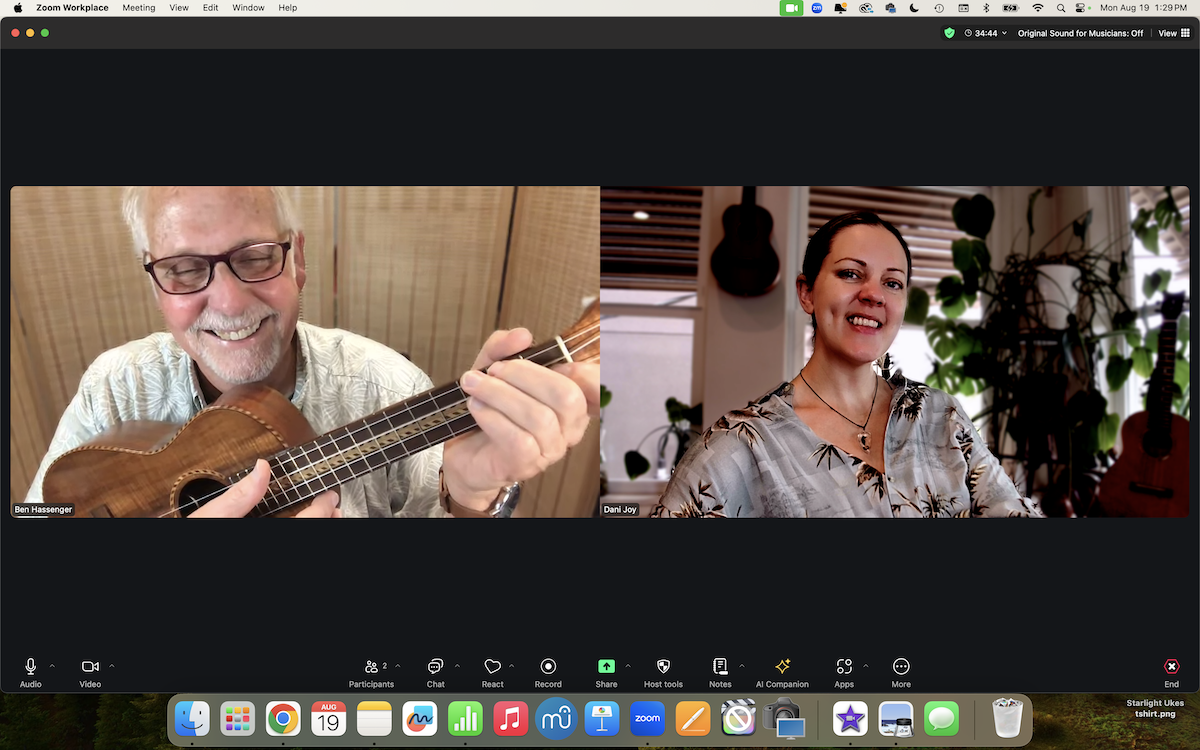Select the Starlight Ukes tshirt.png desktop file
Viewport: 1200px width, 750px height.
(1155, 708)
